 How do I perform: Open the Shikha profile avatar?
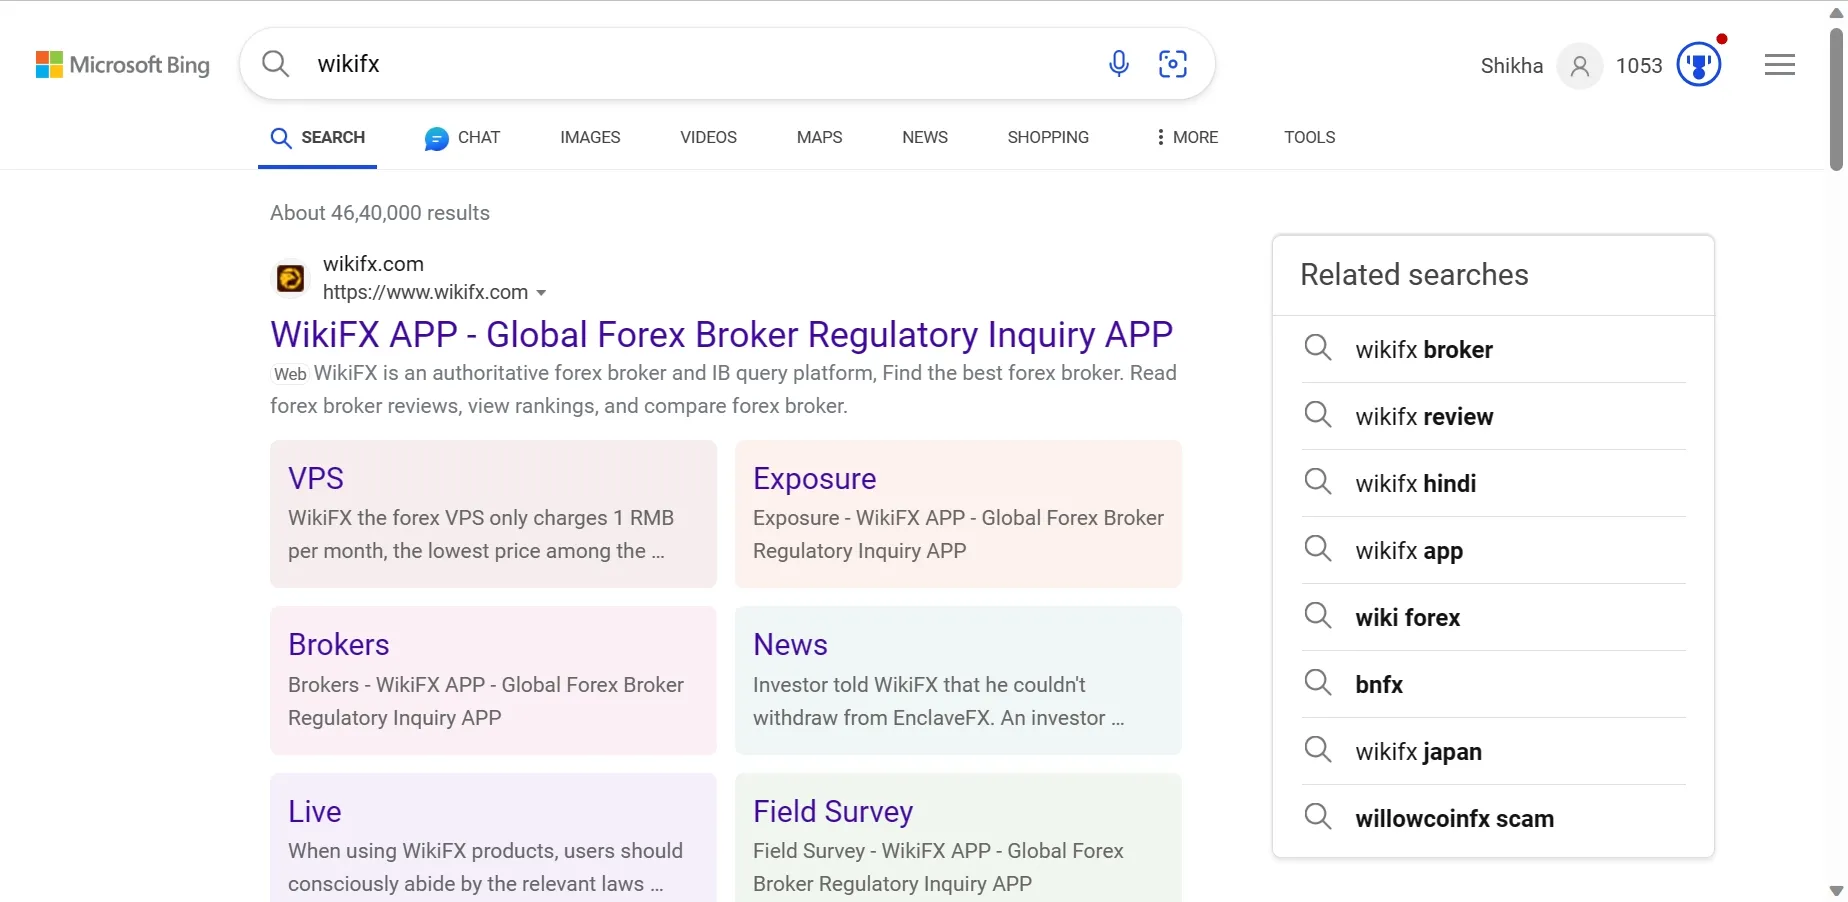click(1580, 66)
